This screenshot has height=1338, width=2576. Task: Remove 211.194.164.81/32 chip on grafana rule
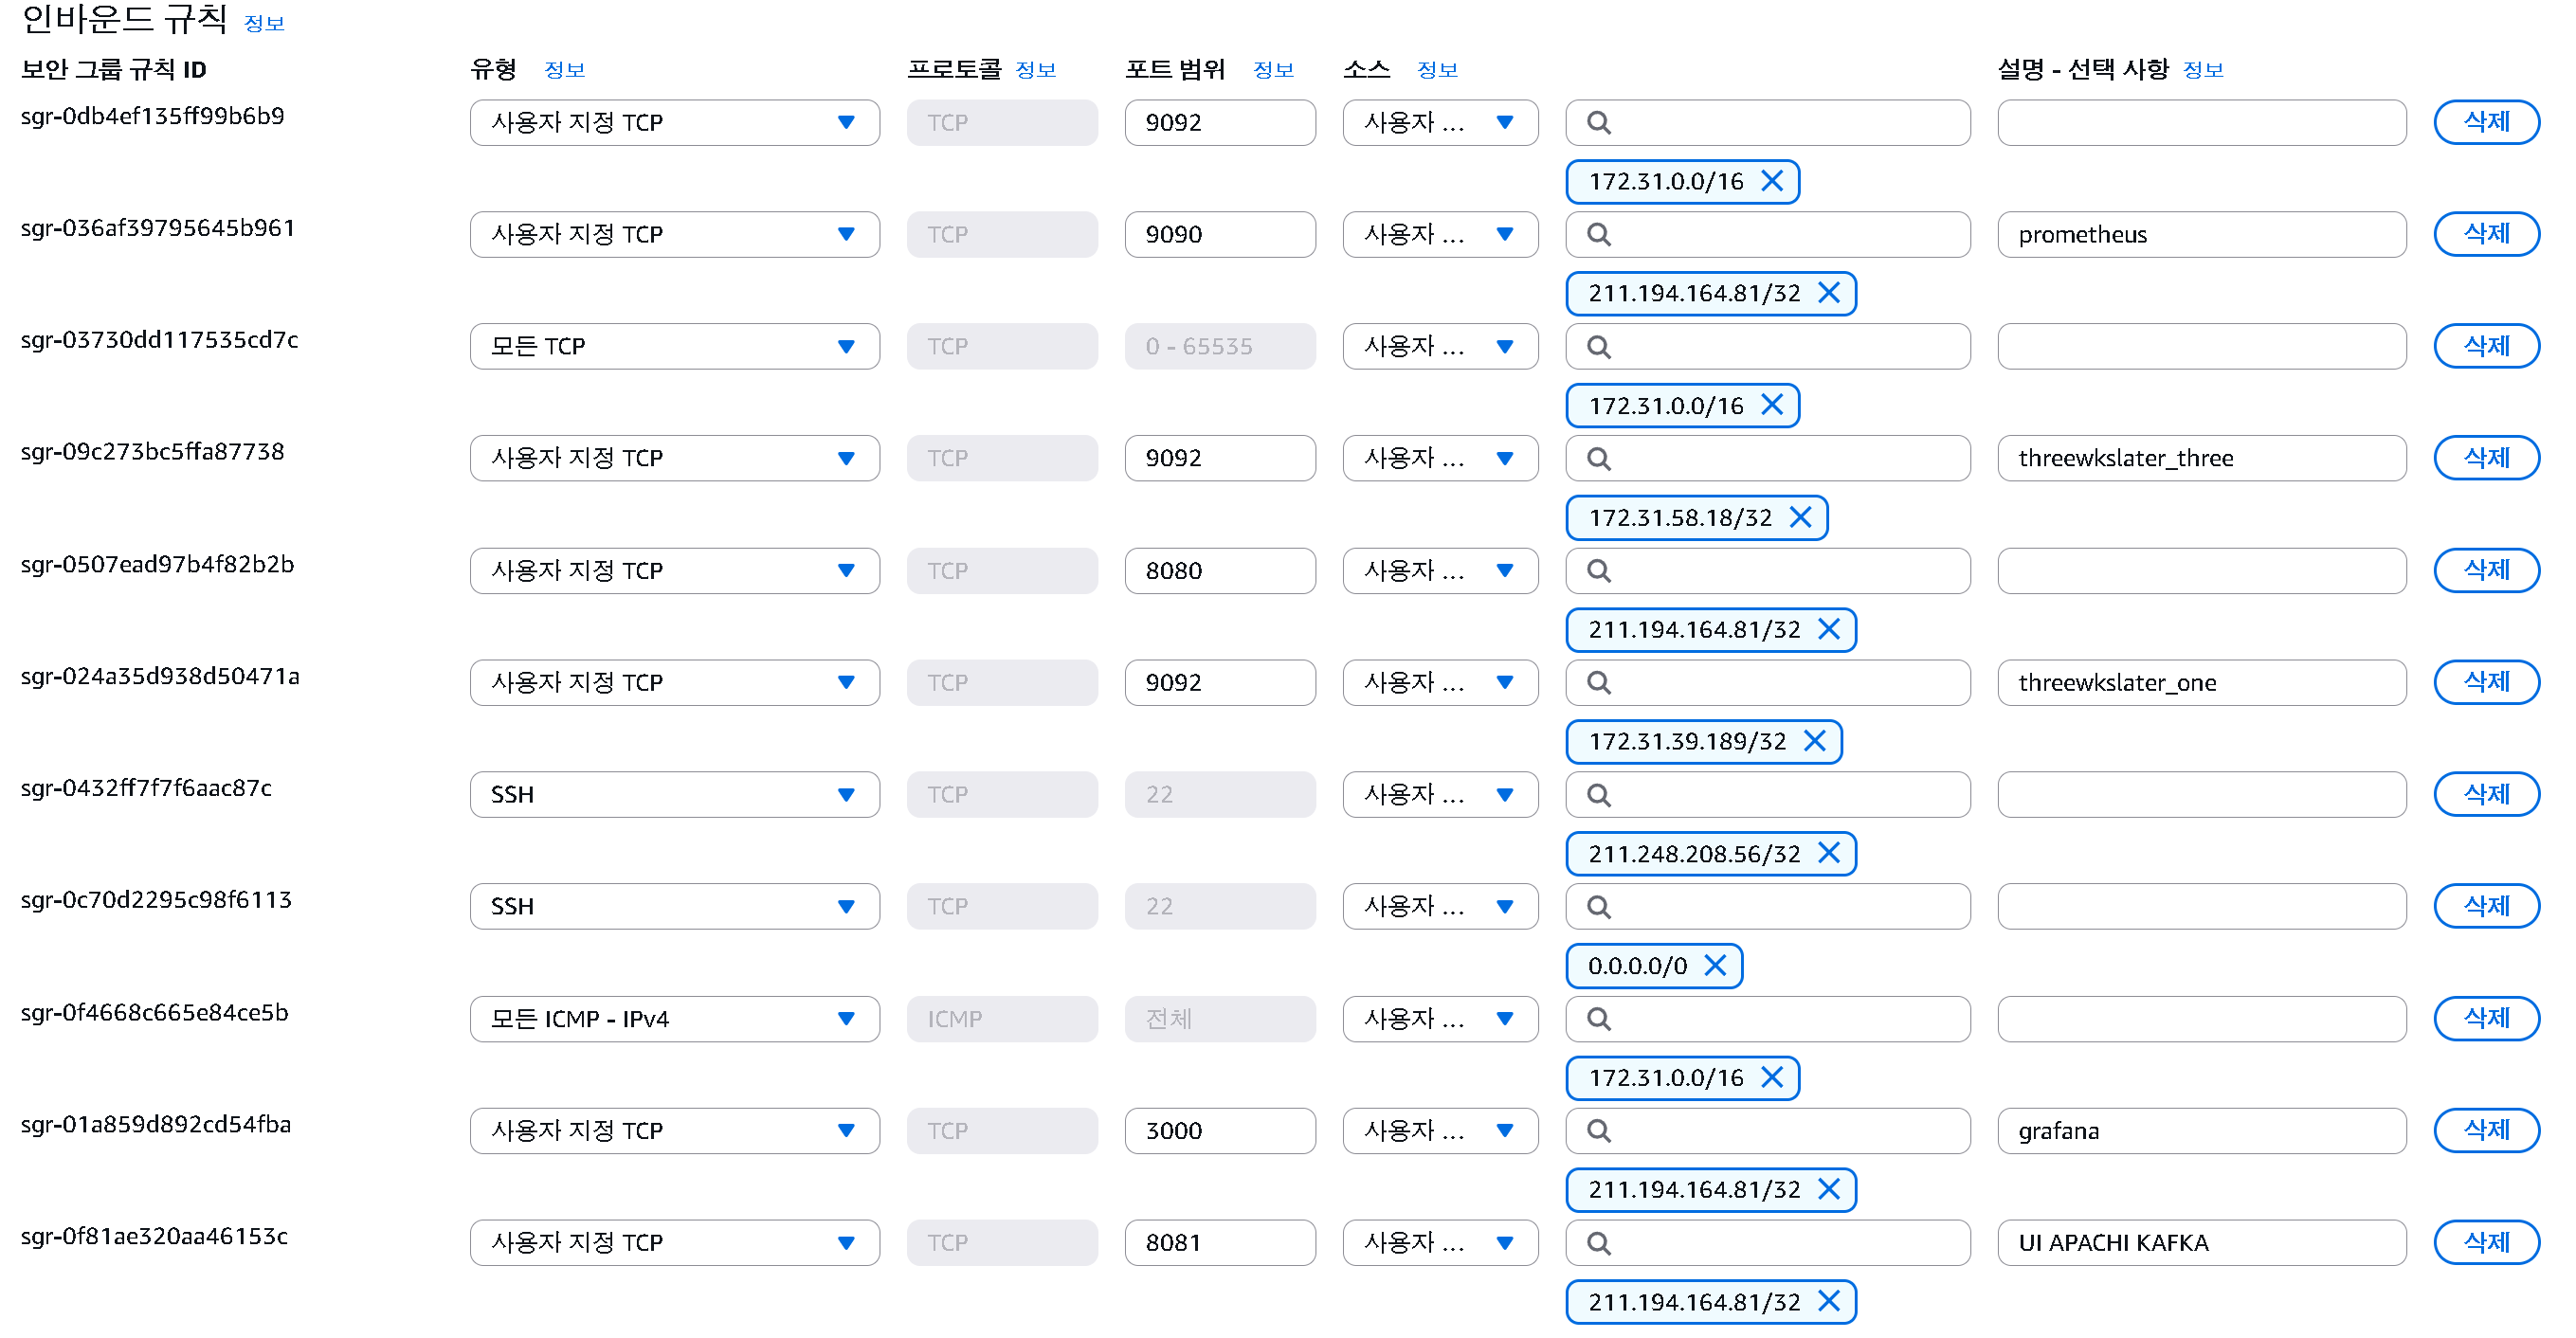[1829, 1189]
